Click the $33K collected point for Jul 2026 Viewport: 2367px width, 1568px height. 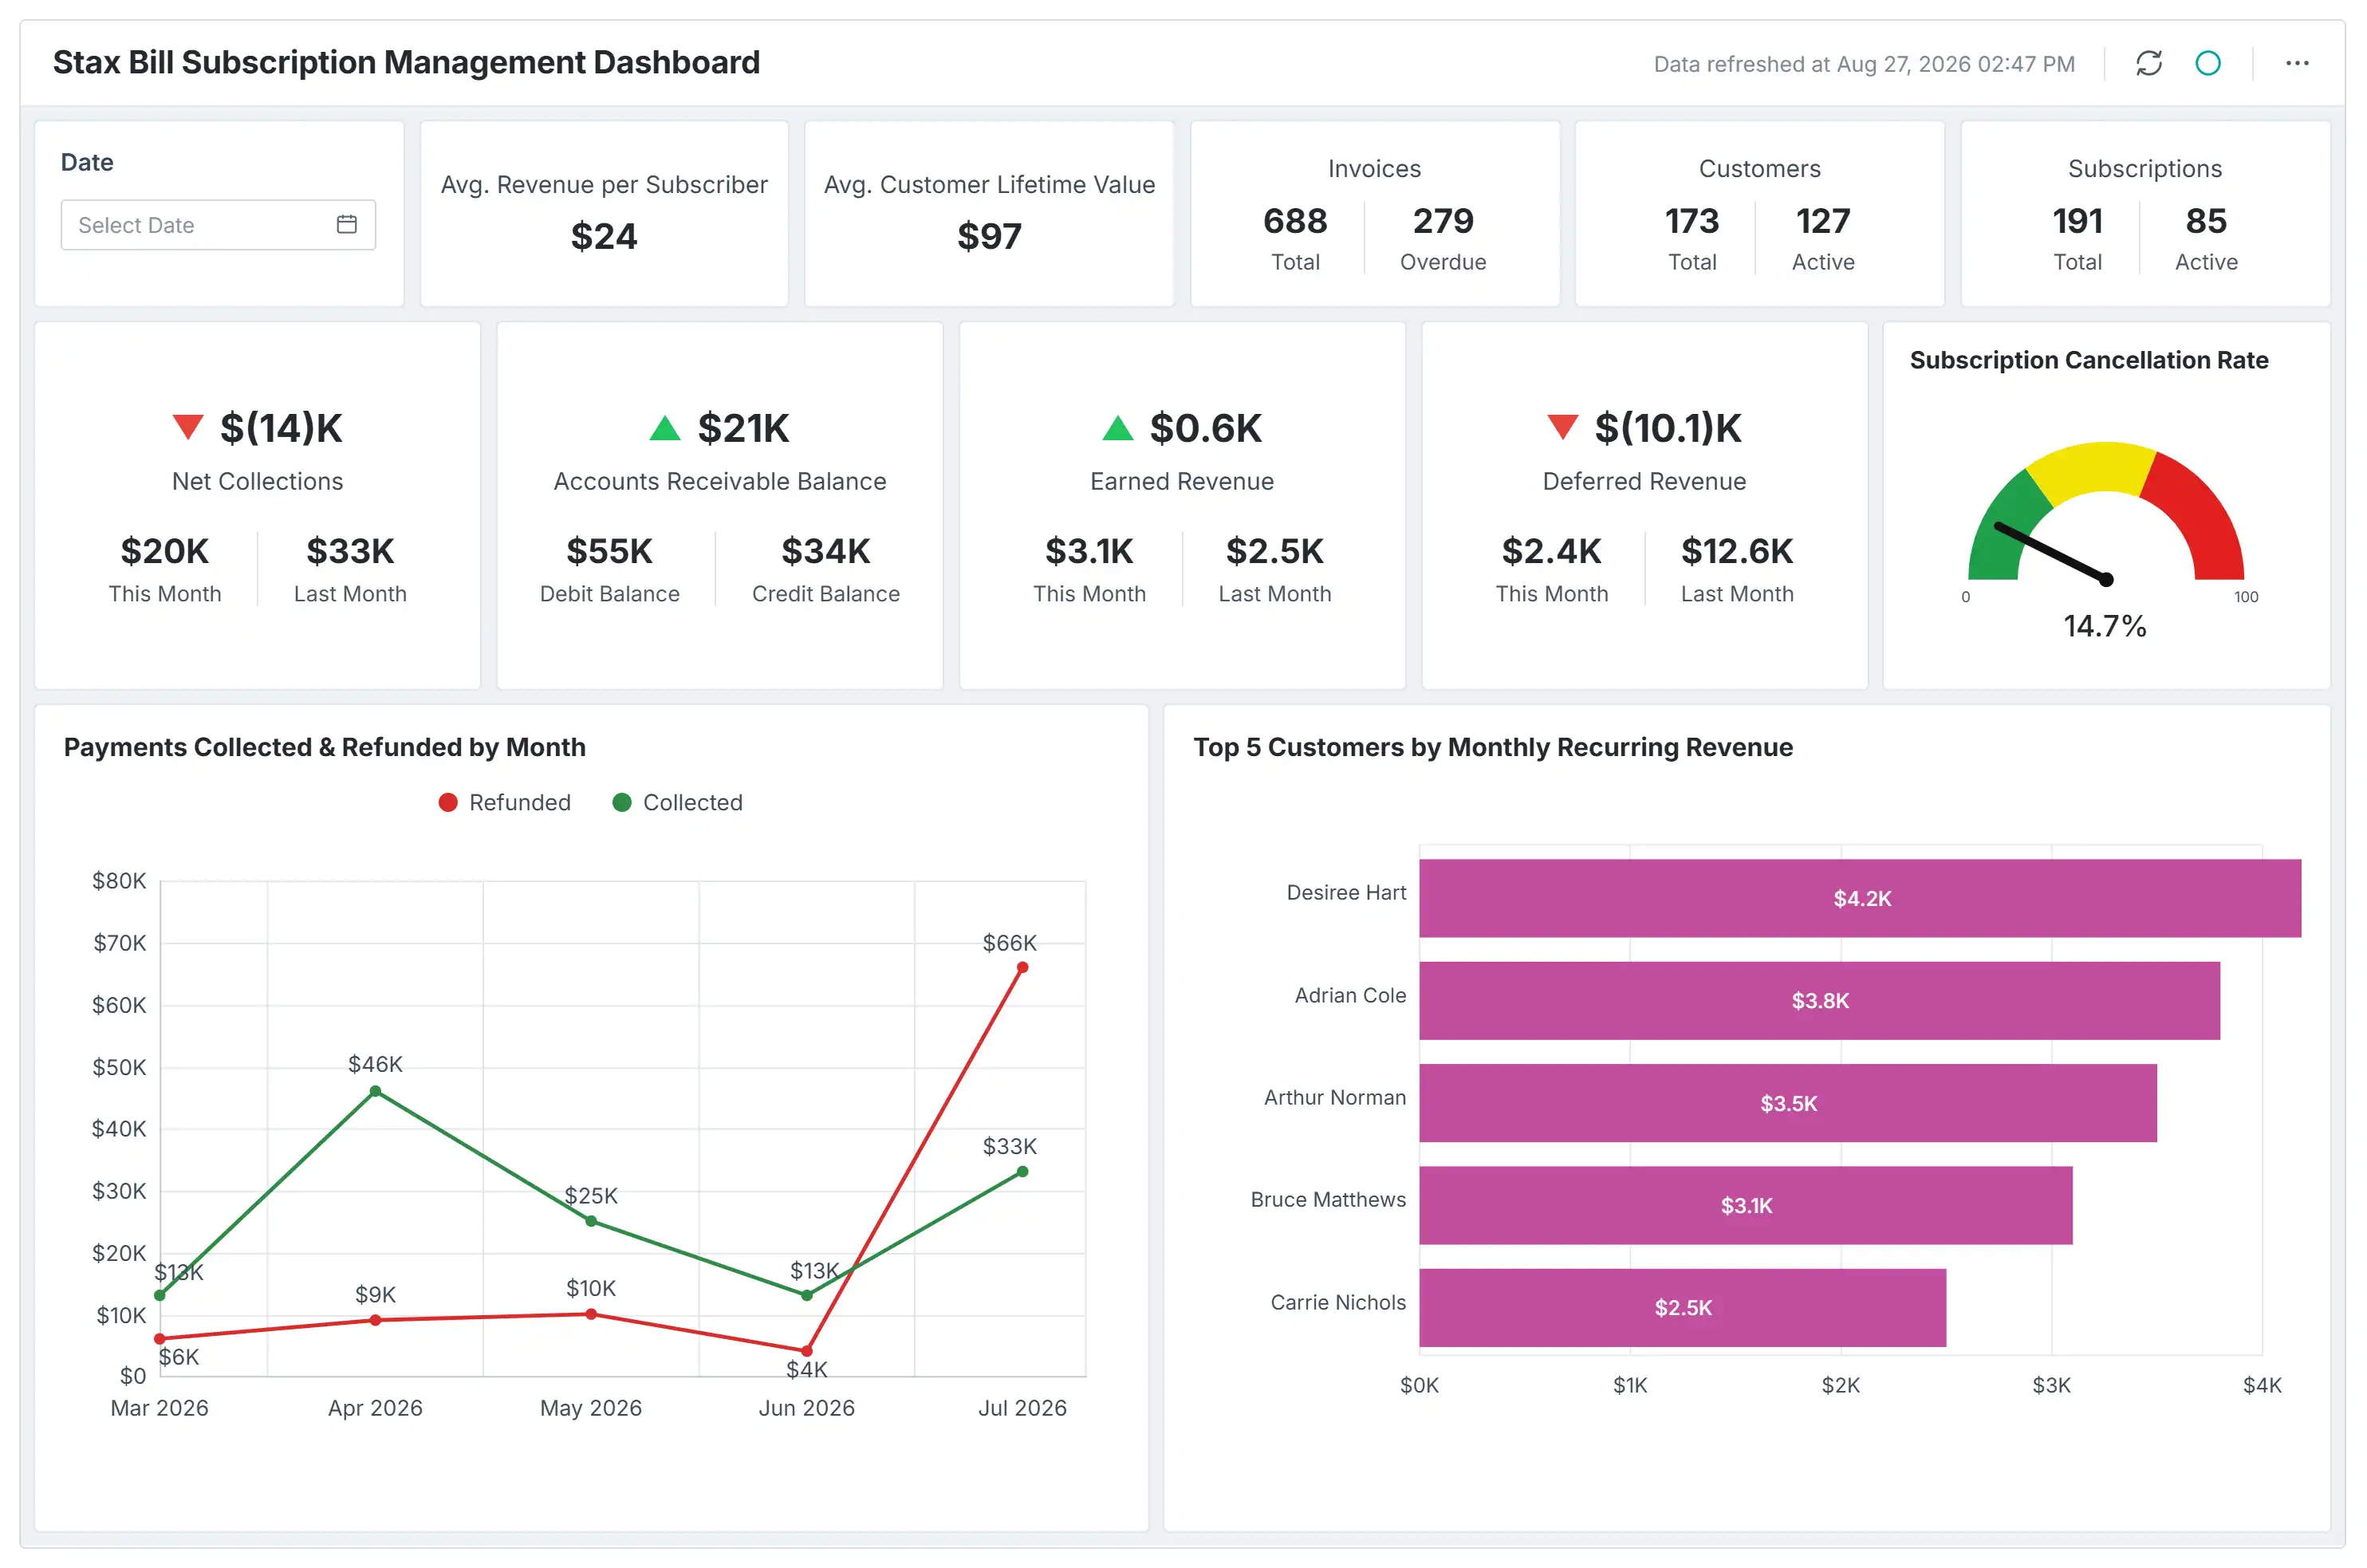coord(1022,1171)
